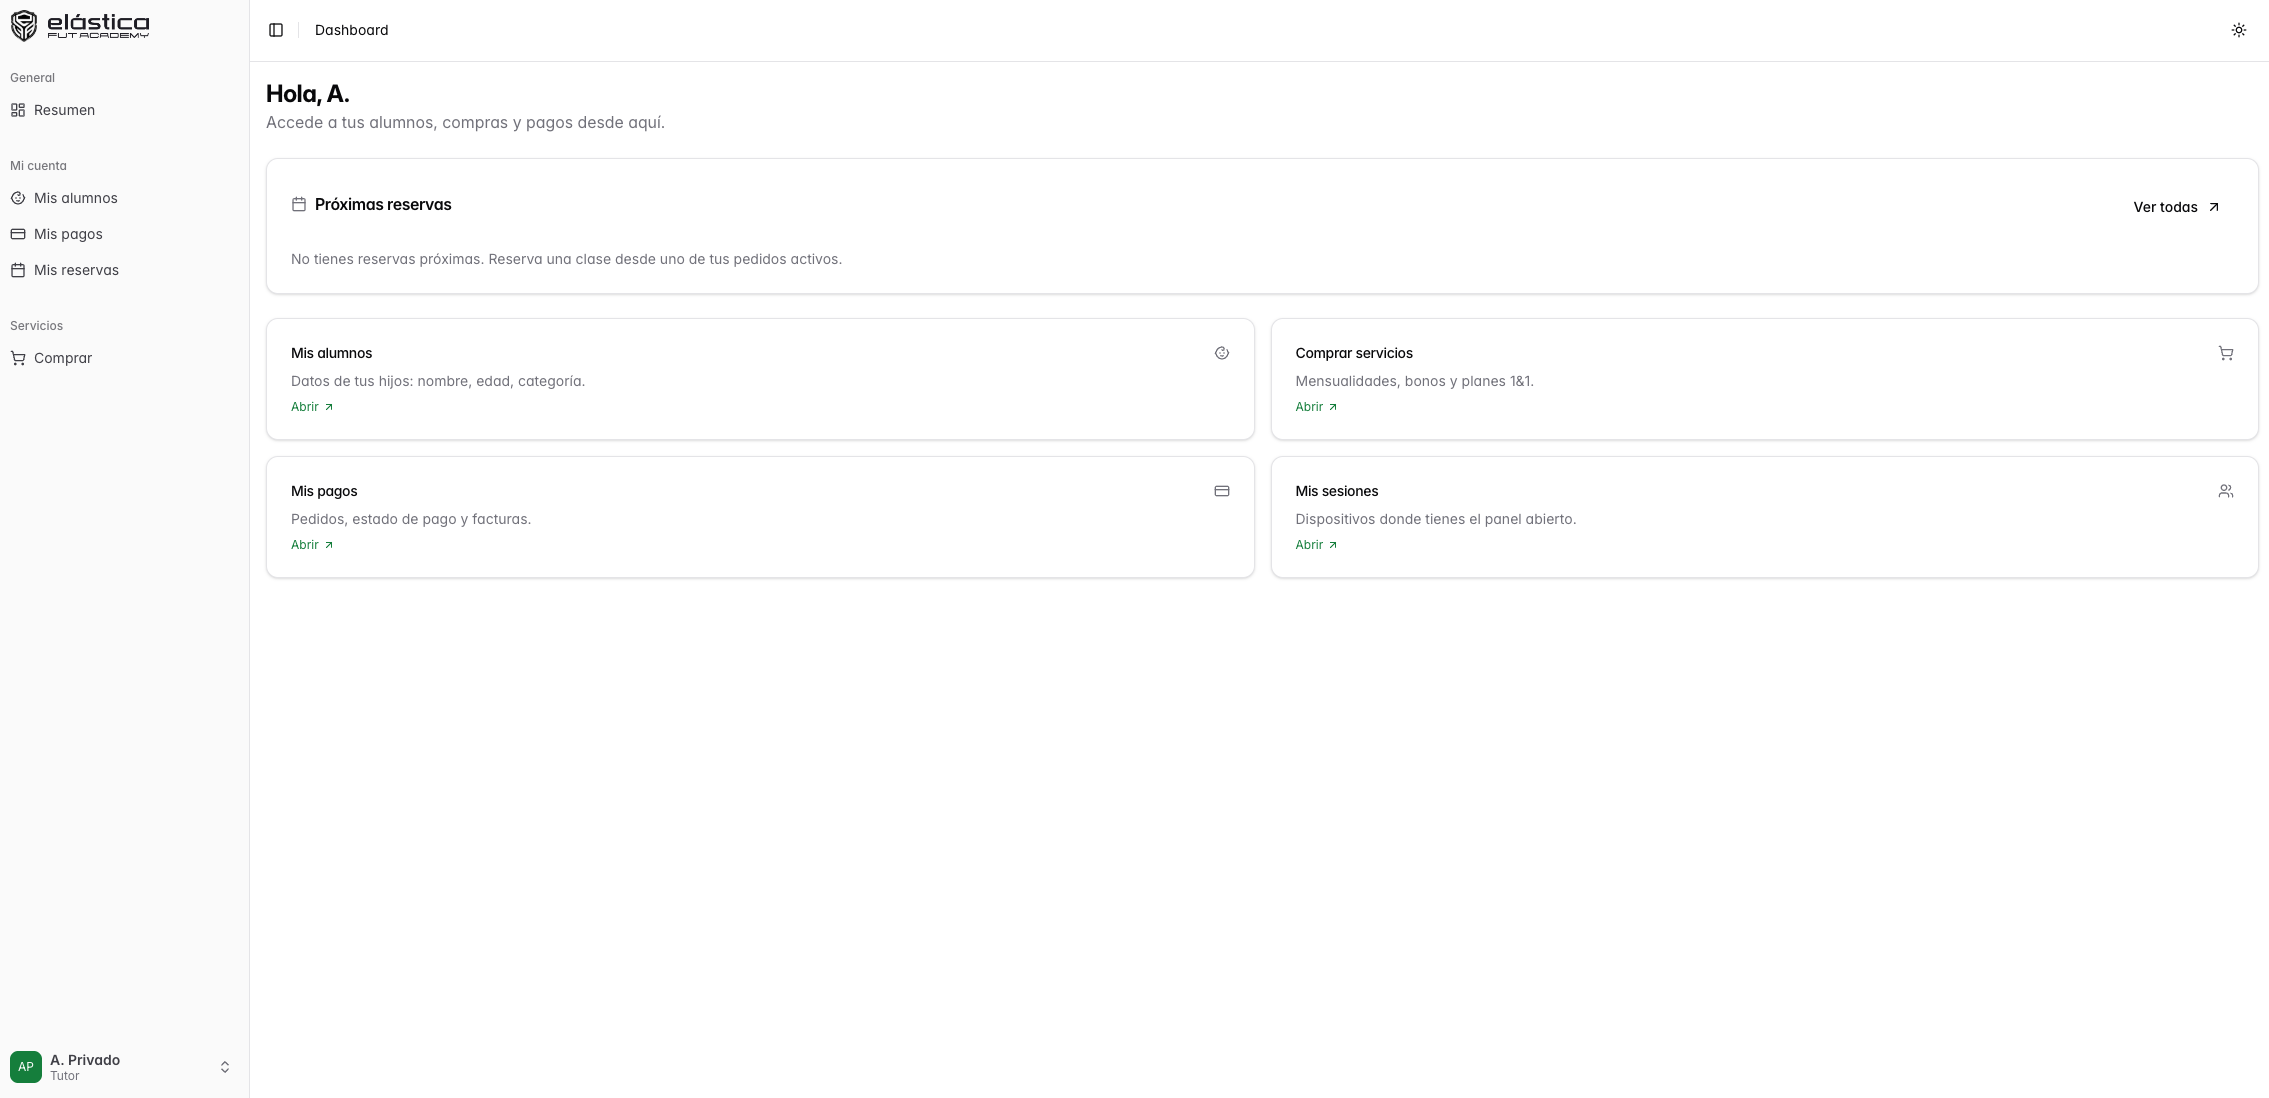Click the cart icon beside sidebar Comprar
The image size is (2269, 1098).
pyautogui.click(x=18, y=358)
